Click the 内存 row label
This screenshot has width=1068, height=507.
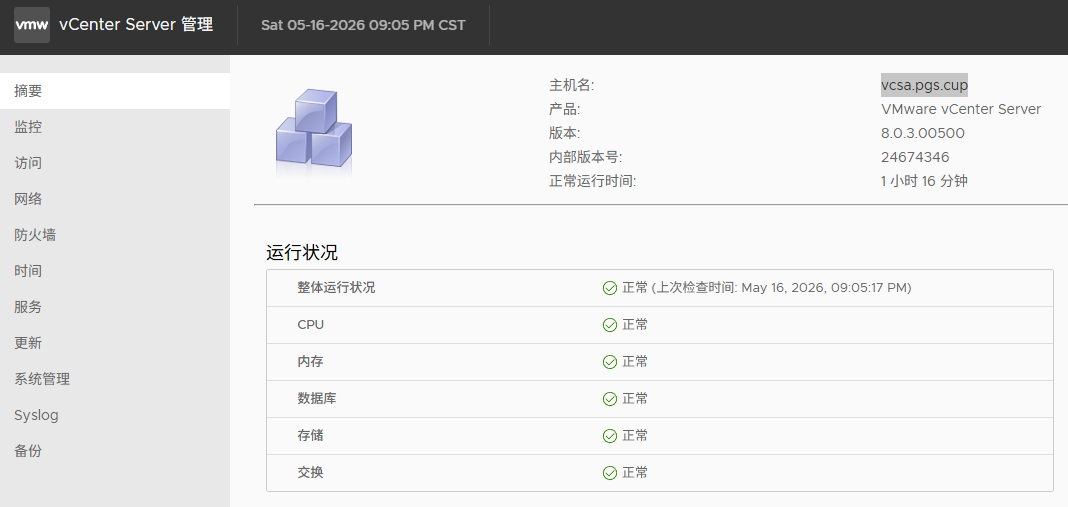click(311, 362)
